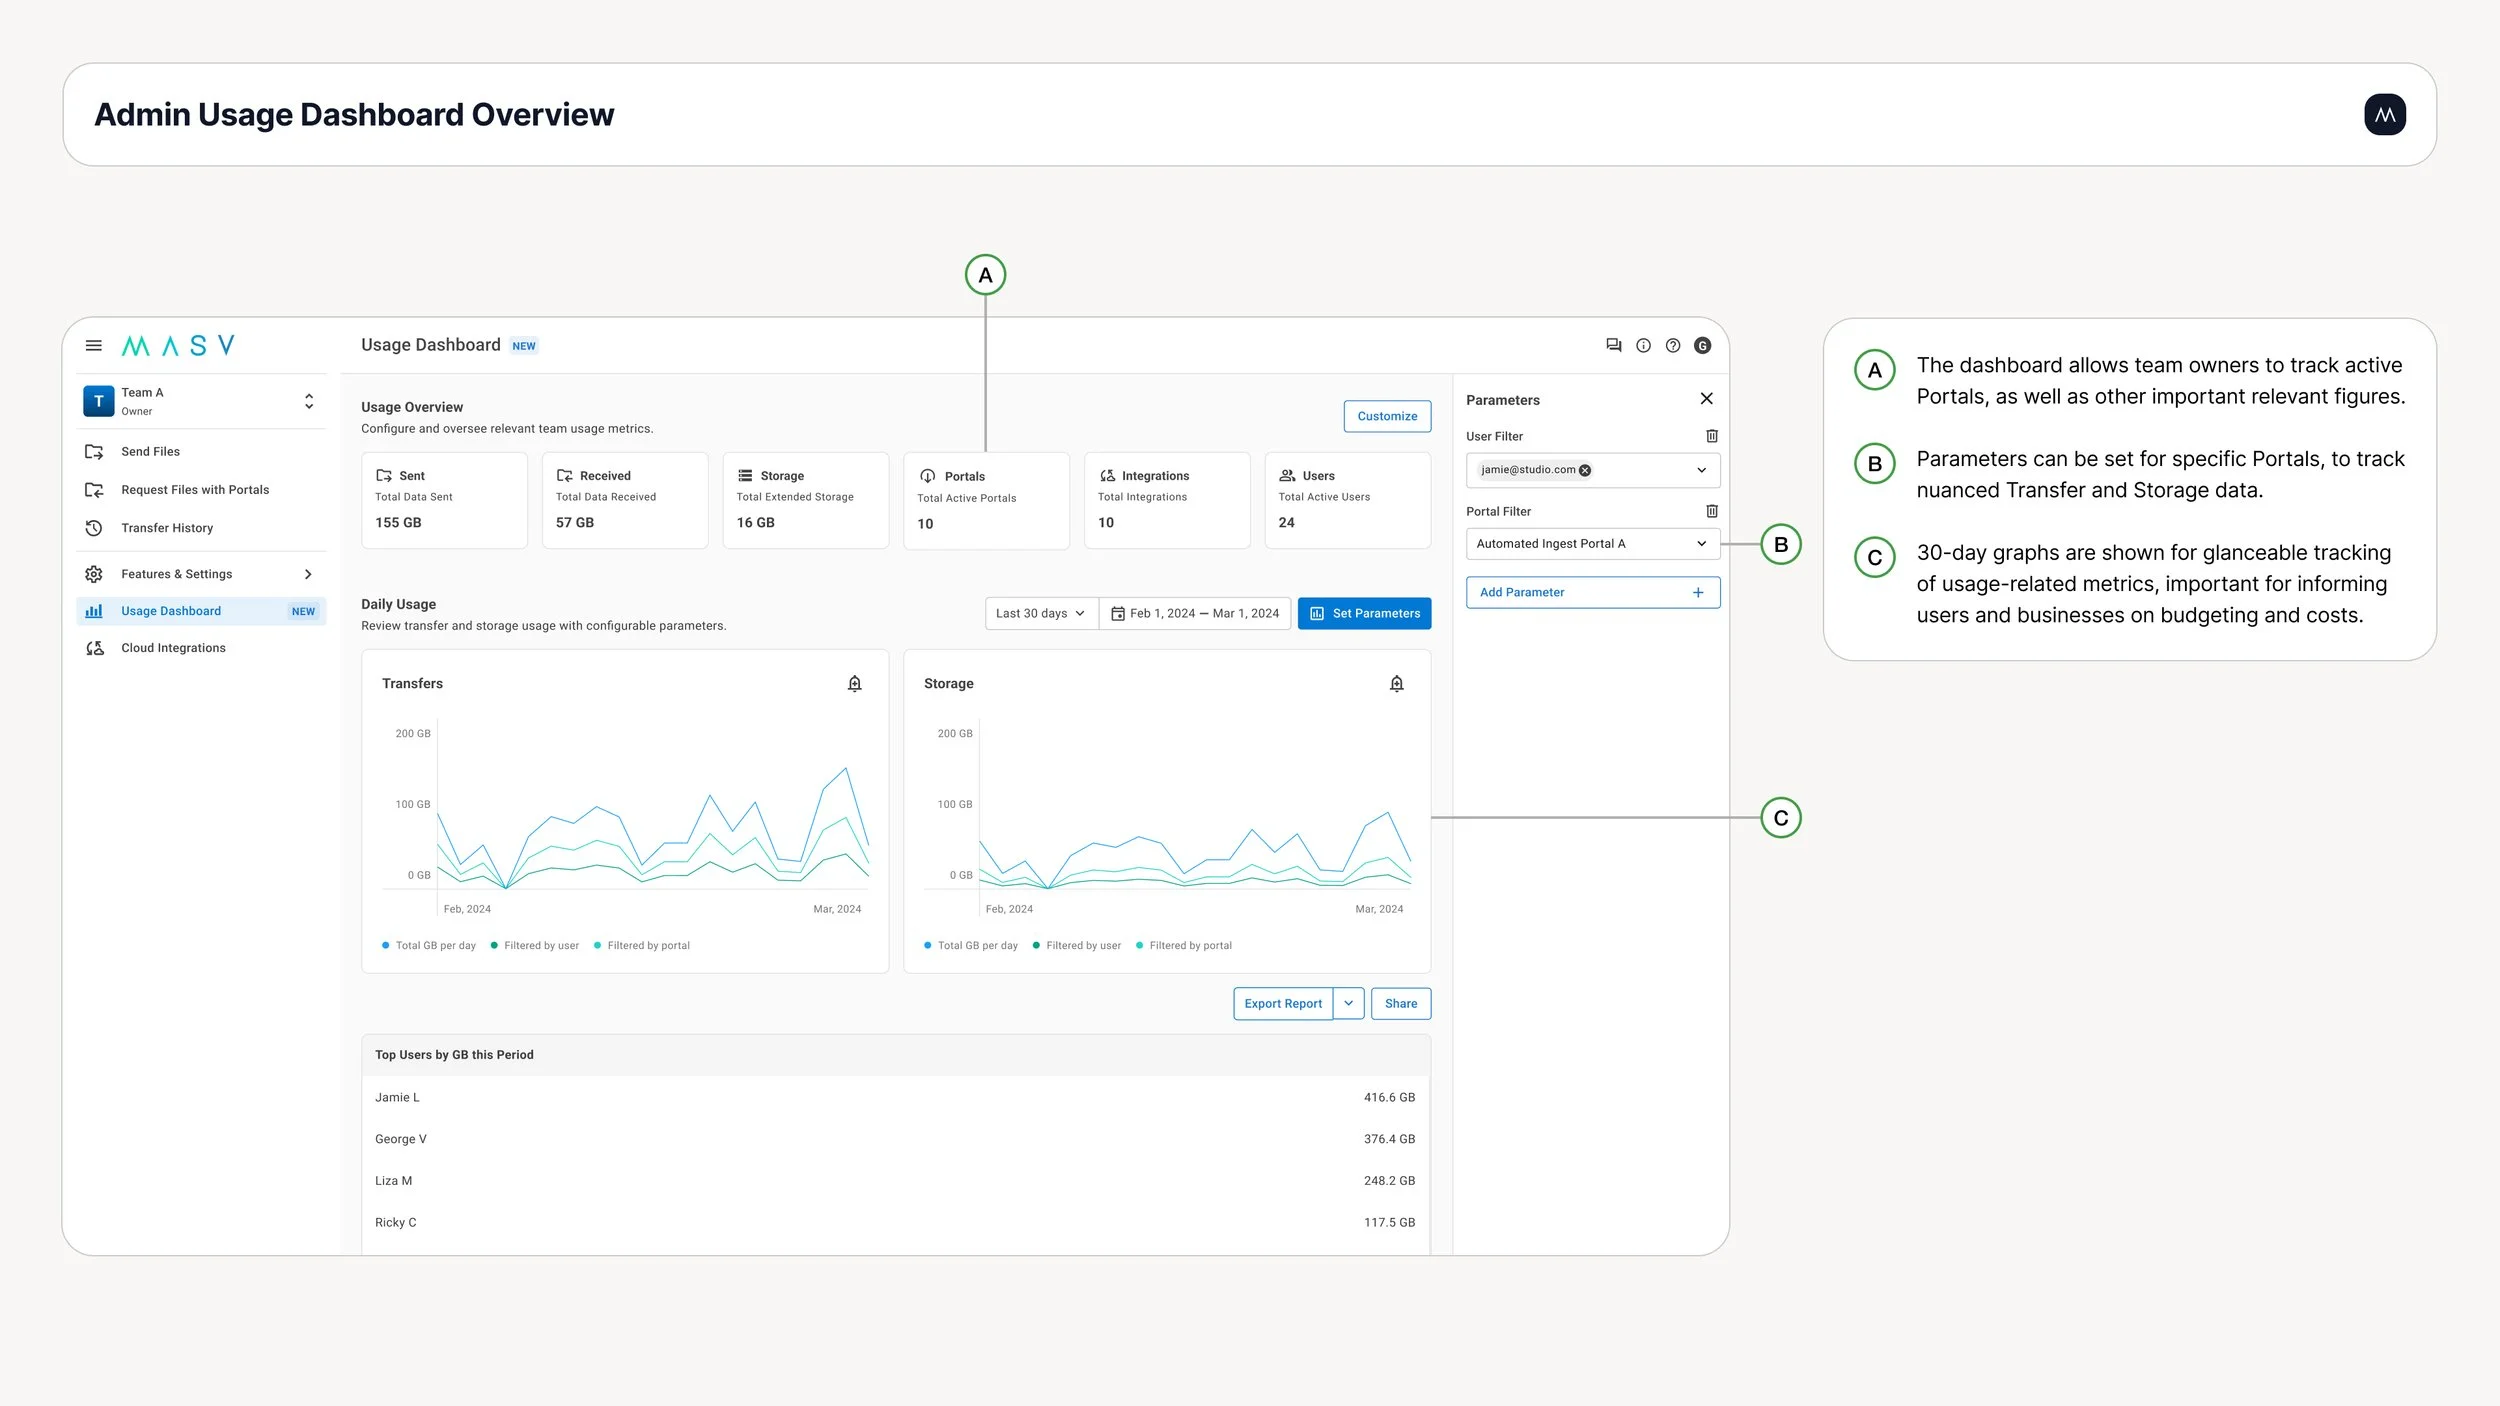The width and height of the screenshot is (2500, 1406).
Task: Open the feedback chat icon in the header
Action: coord(1613,345)
